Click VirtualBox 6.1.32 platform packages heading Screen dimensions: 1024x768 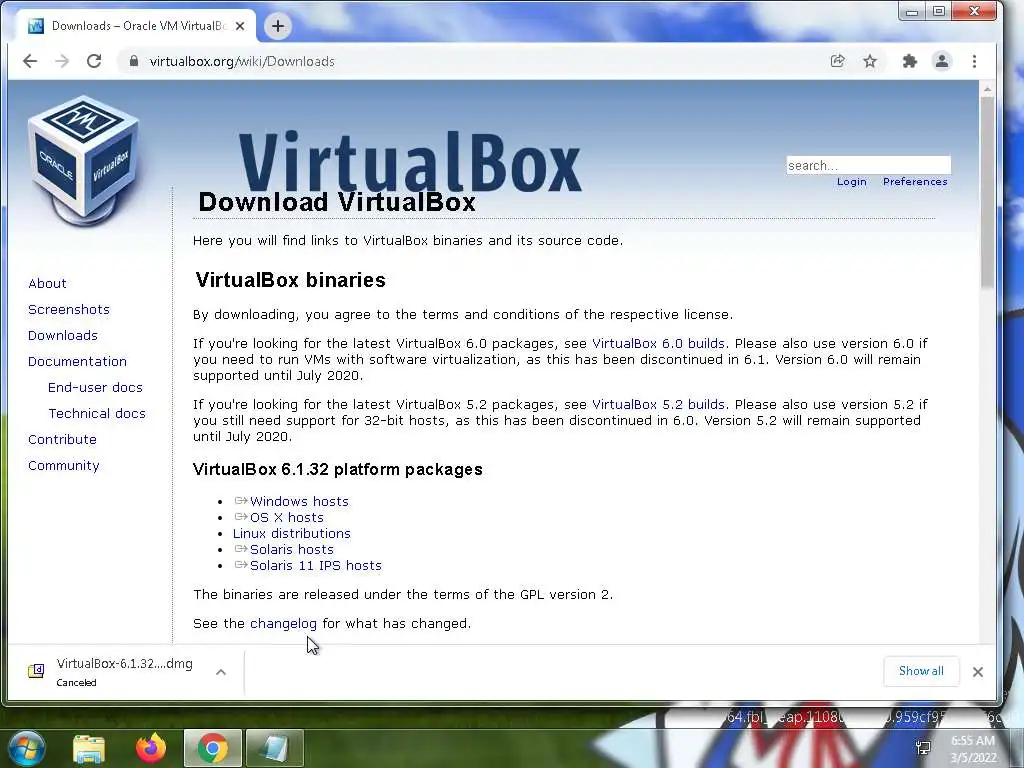point(338,470)
